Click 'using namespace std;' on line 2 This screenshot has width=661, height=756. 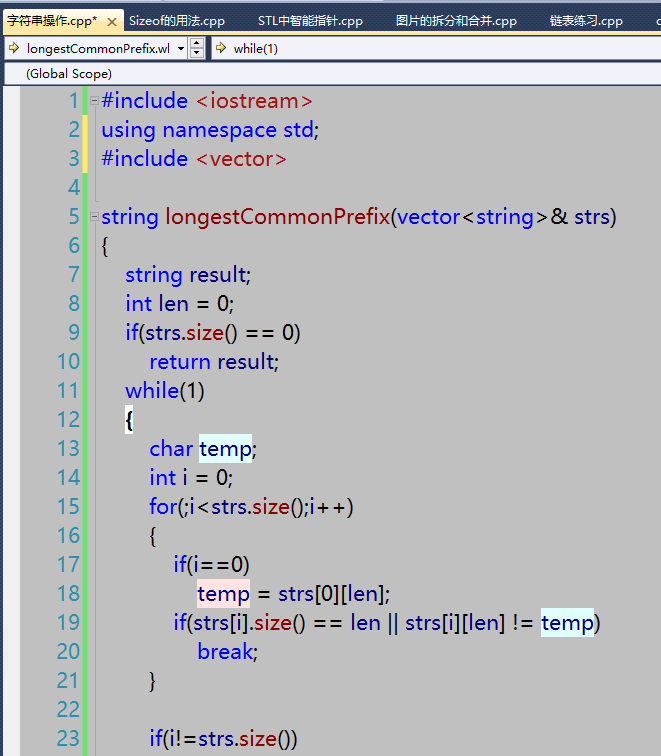[x=210, y=130]
